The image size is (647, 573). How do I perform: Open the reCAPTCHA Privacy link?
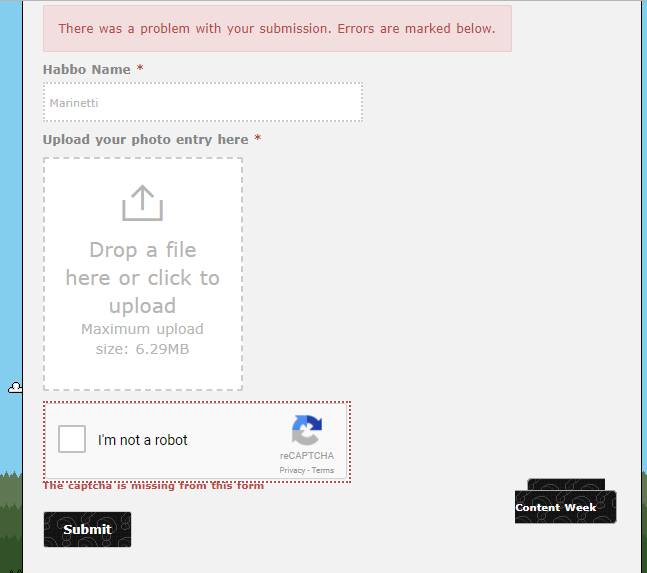point(292,470)
